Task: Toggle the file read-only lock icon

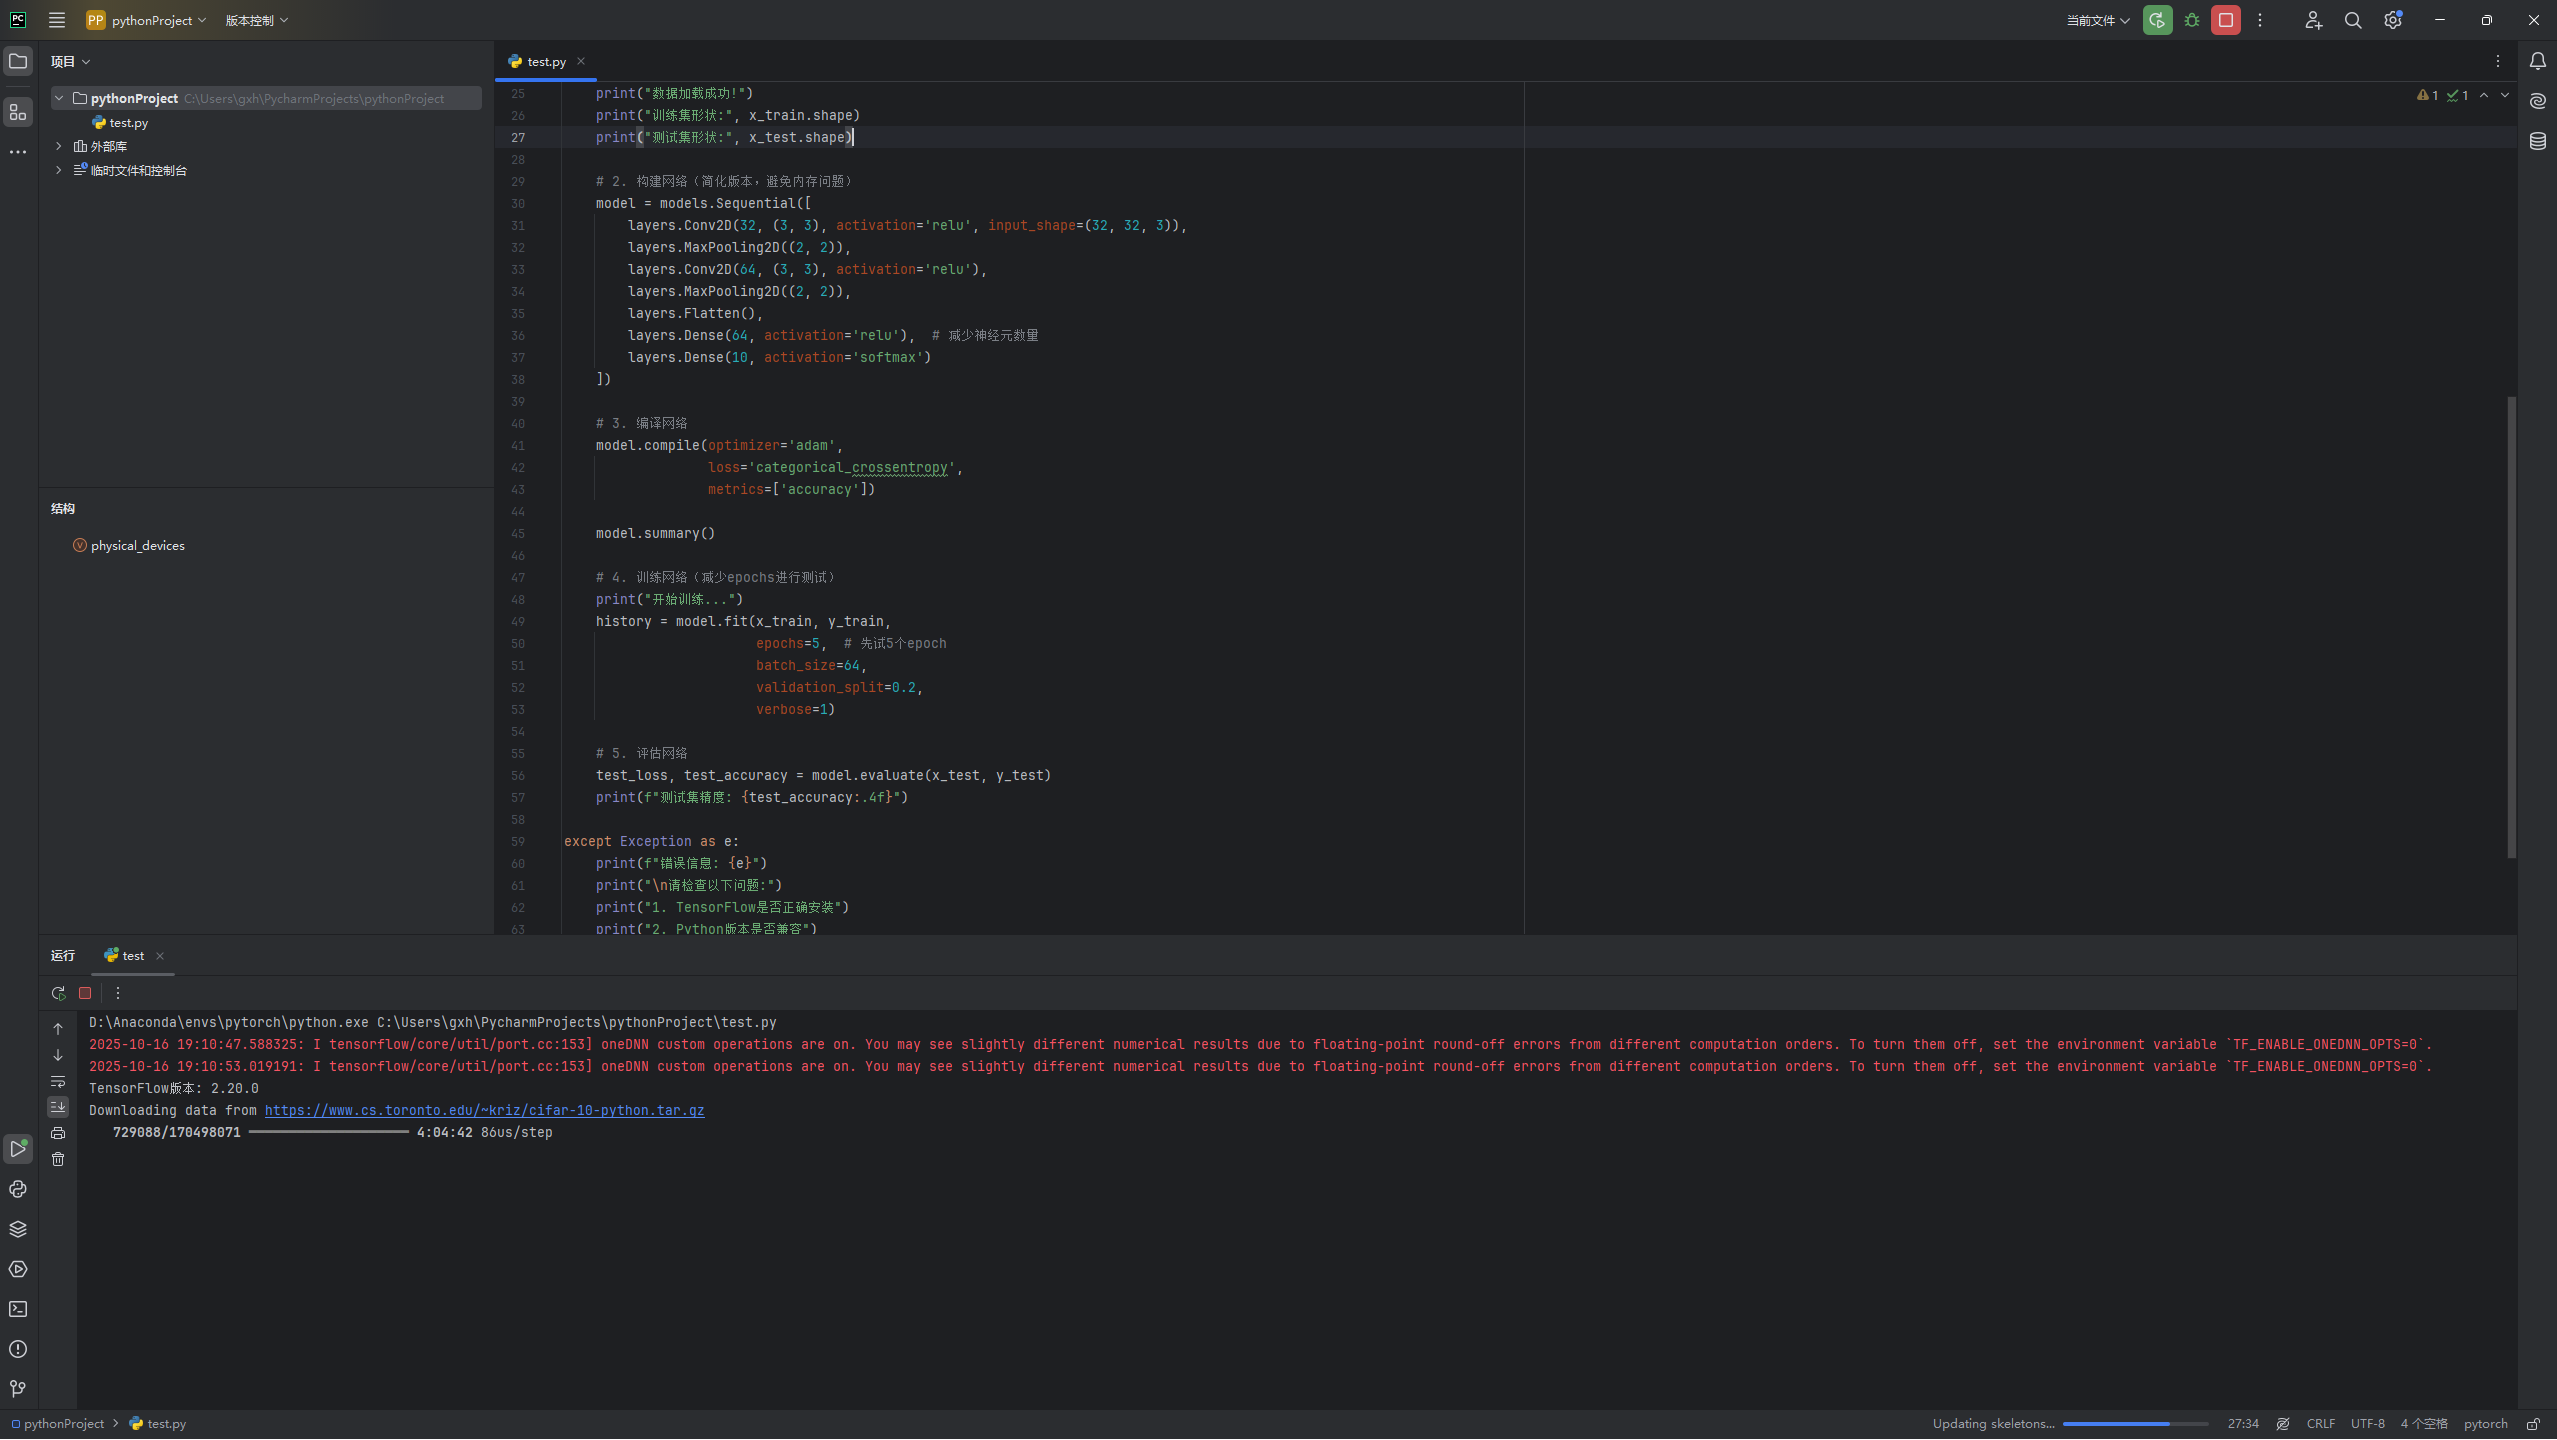Action: click(2533, 1424)
